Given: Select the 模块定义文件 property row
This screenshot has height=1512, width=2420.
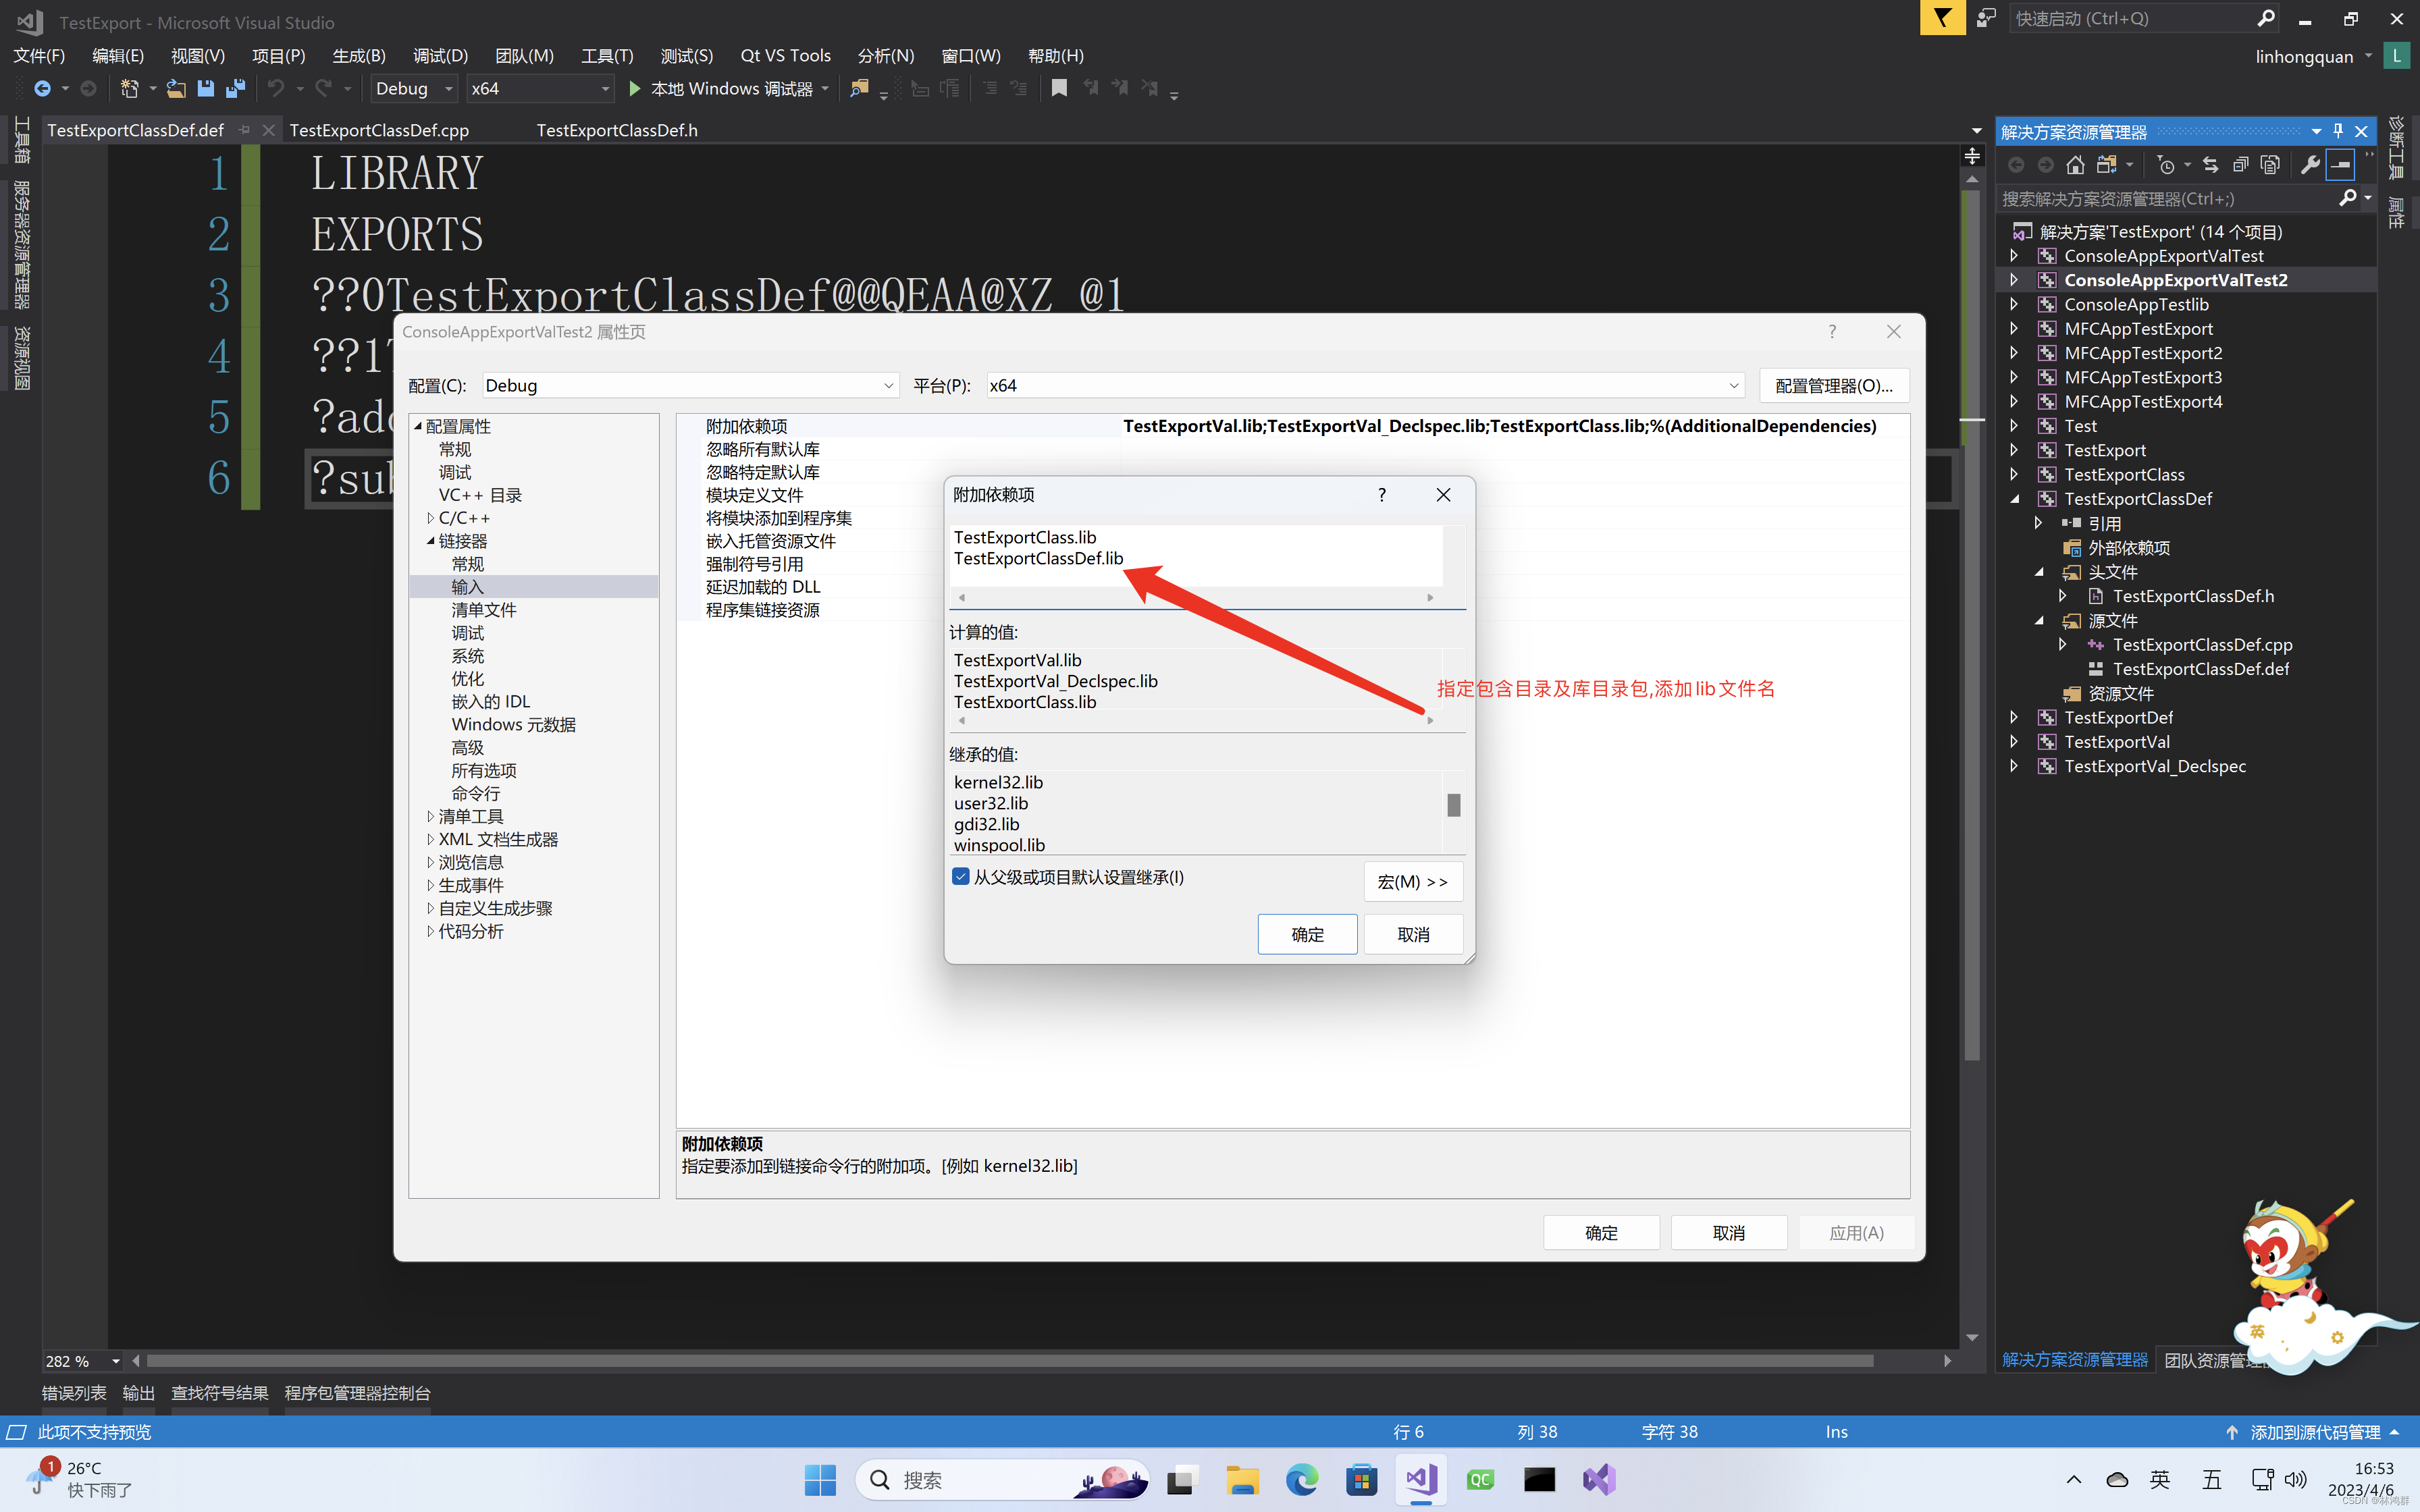Looking at the screenshot, I should click(x=755, y=495).
